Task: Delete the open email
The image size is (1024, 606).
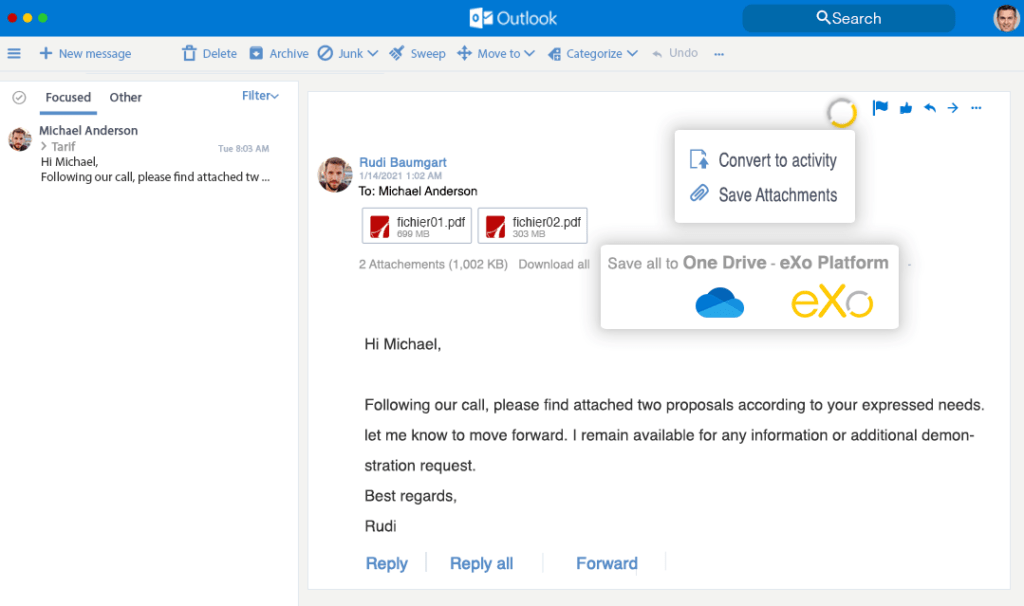Action: tap(209, 53)
